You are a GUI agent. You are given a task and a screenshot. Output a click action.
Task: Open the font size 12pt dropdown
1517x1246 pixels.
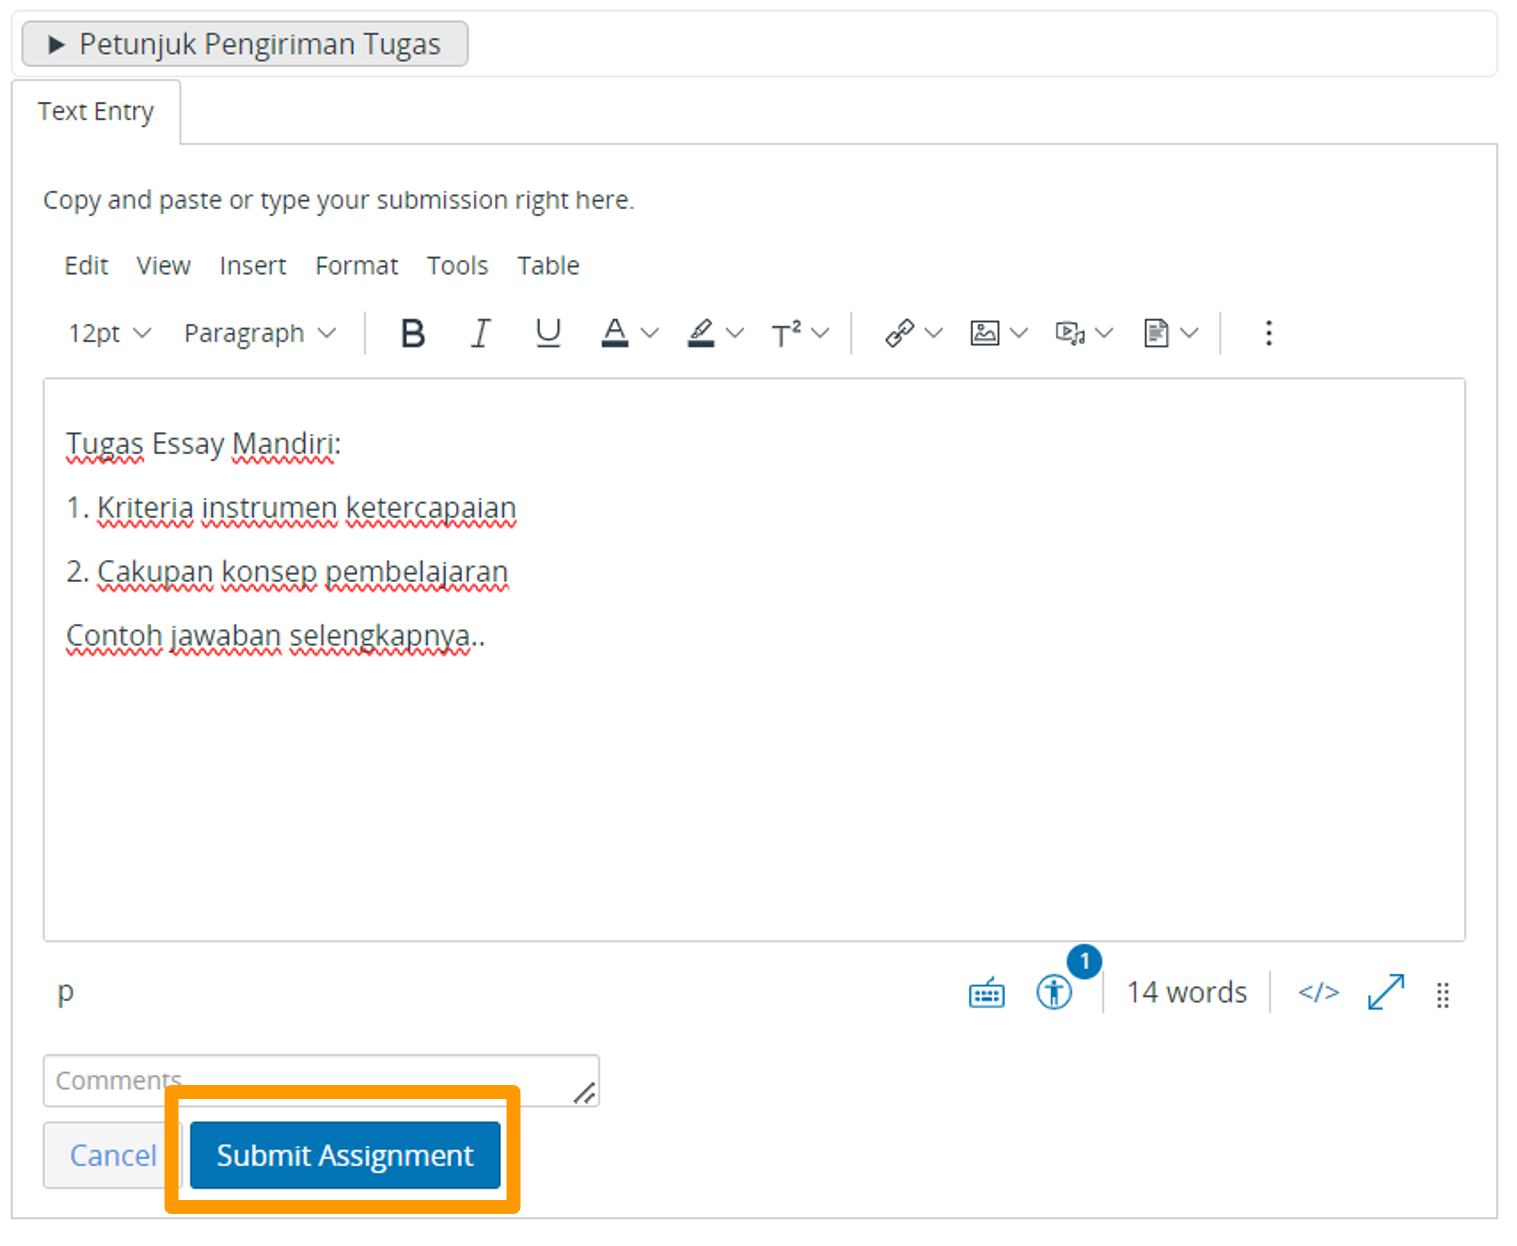pos(109,333)
